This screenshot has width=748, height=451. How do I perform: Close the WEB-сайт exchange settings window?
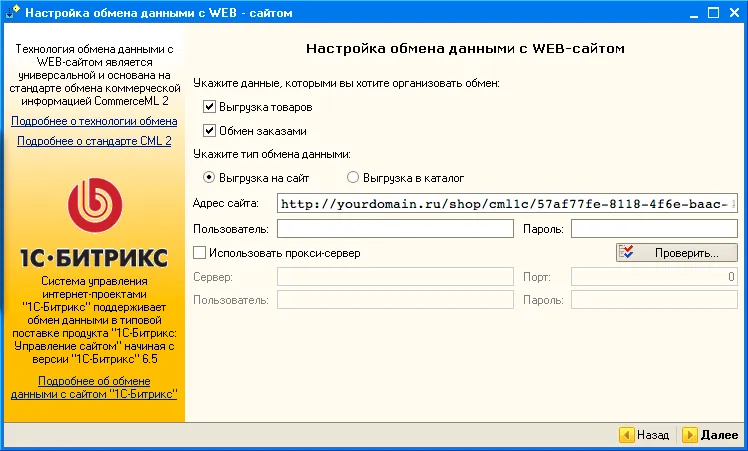pos(732,14)
